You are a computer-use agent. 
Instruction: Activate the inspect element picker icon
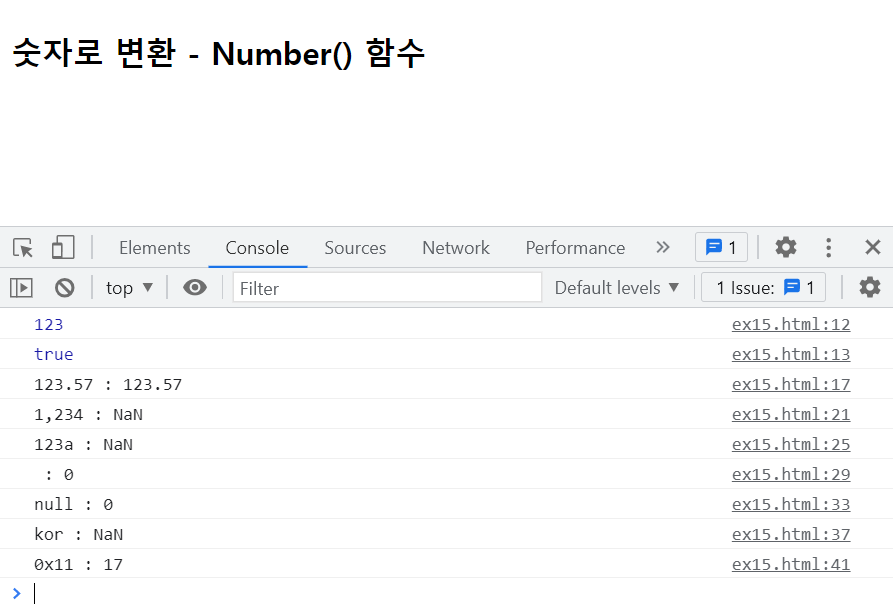(x=23, y=248)
